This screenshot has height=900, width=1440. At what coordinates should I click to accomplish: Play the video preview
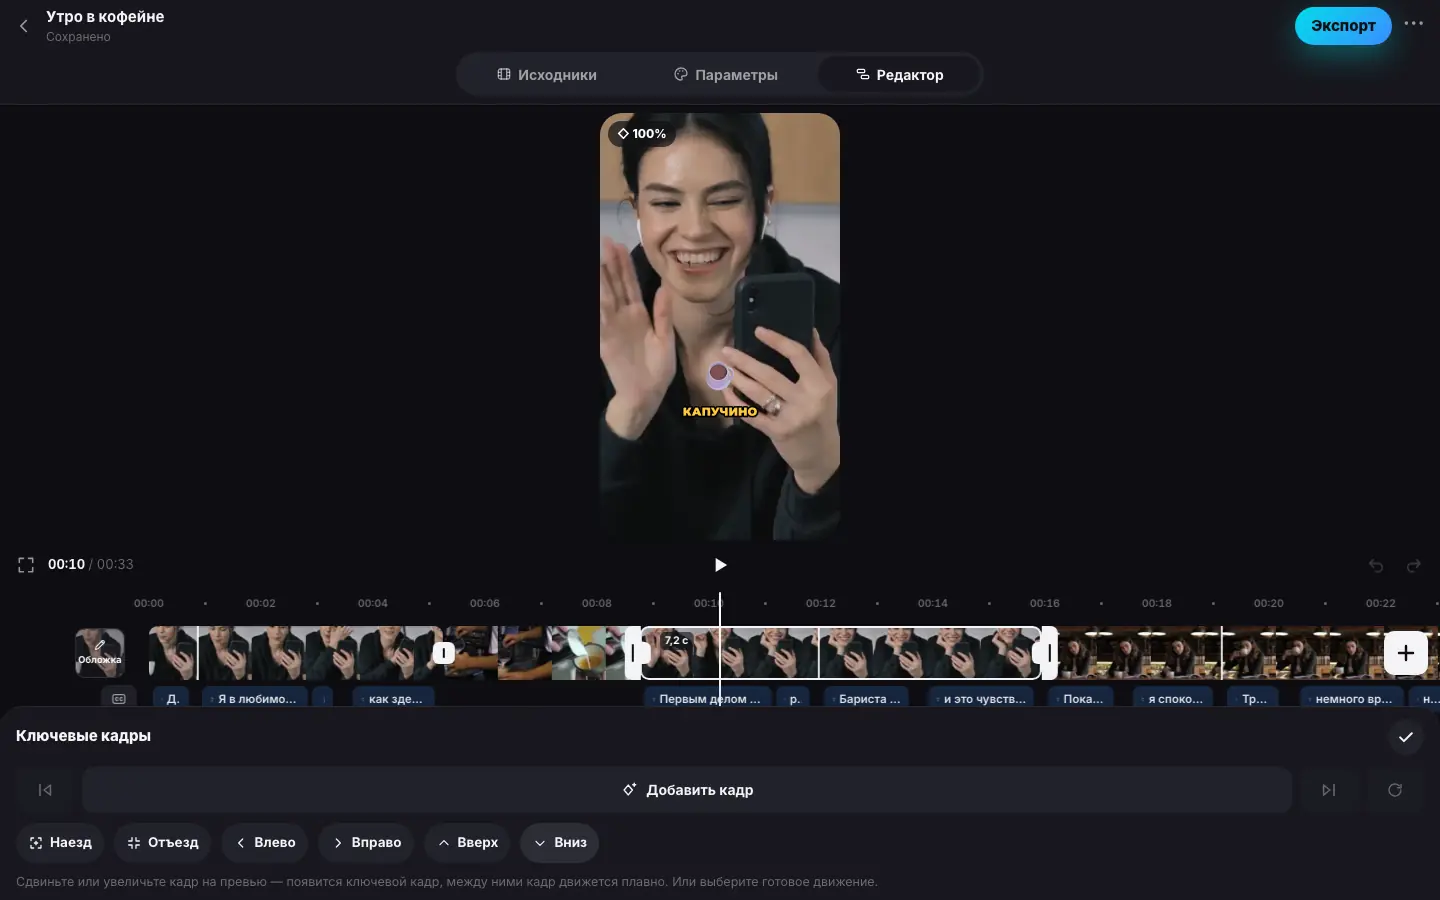[720, 565]
